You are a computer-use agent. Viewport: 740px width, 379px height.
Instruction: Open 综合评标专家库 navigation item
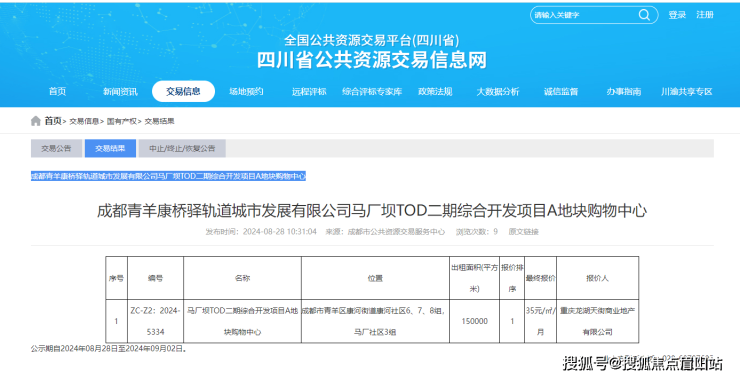[372, 92]
